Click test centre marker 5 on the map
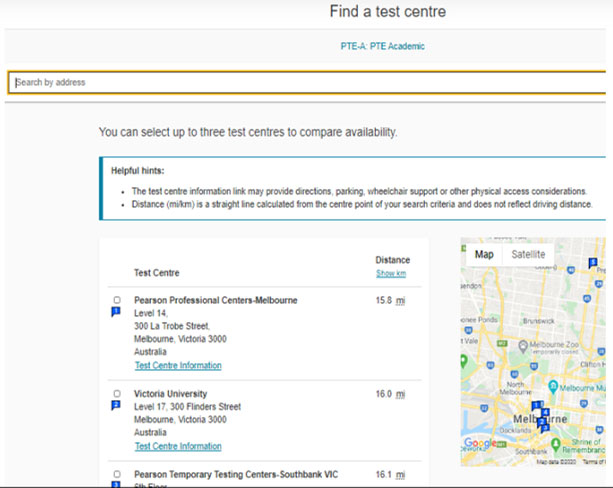 tap(593, 262)
